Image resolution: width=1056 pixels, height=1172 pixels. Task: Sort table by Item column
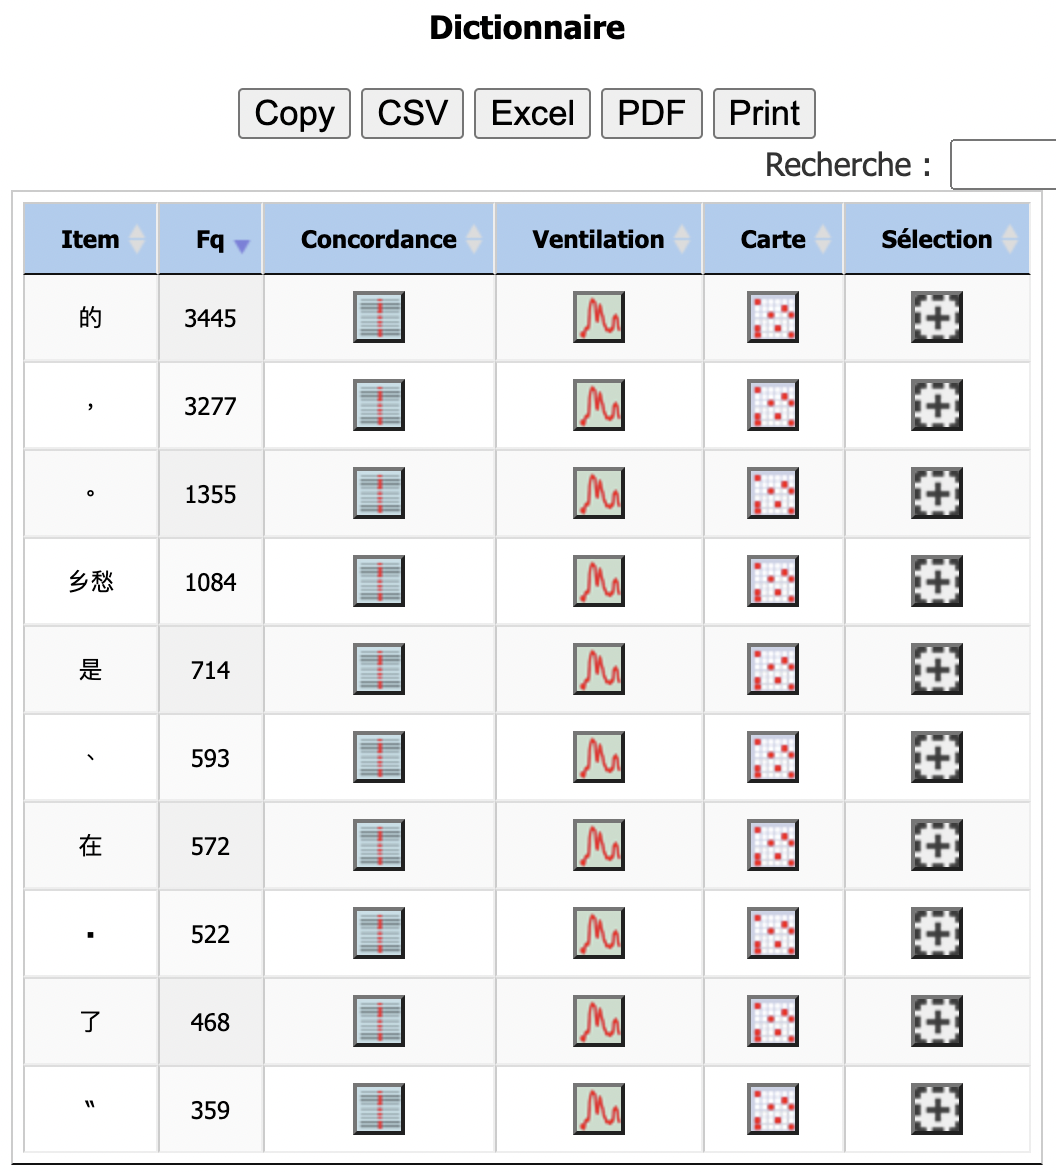click(x=90, y=240)
